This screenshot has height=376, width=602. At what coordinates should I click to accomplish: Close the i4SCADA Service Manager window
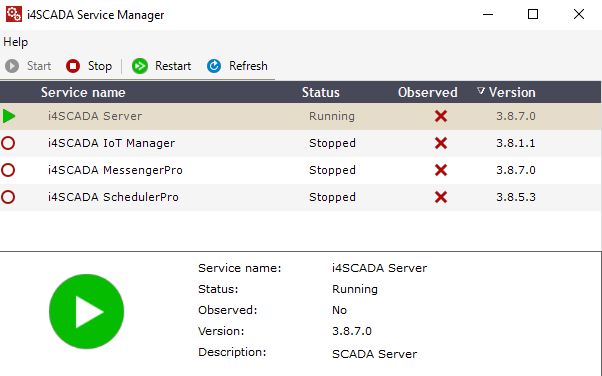[x=579, y=15]
